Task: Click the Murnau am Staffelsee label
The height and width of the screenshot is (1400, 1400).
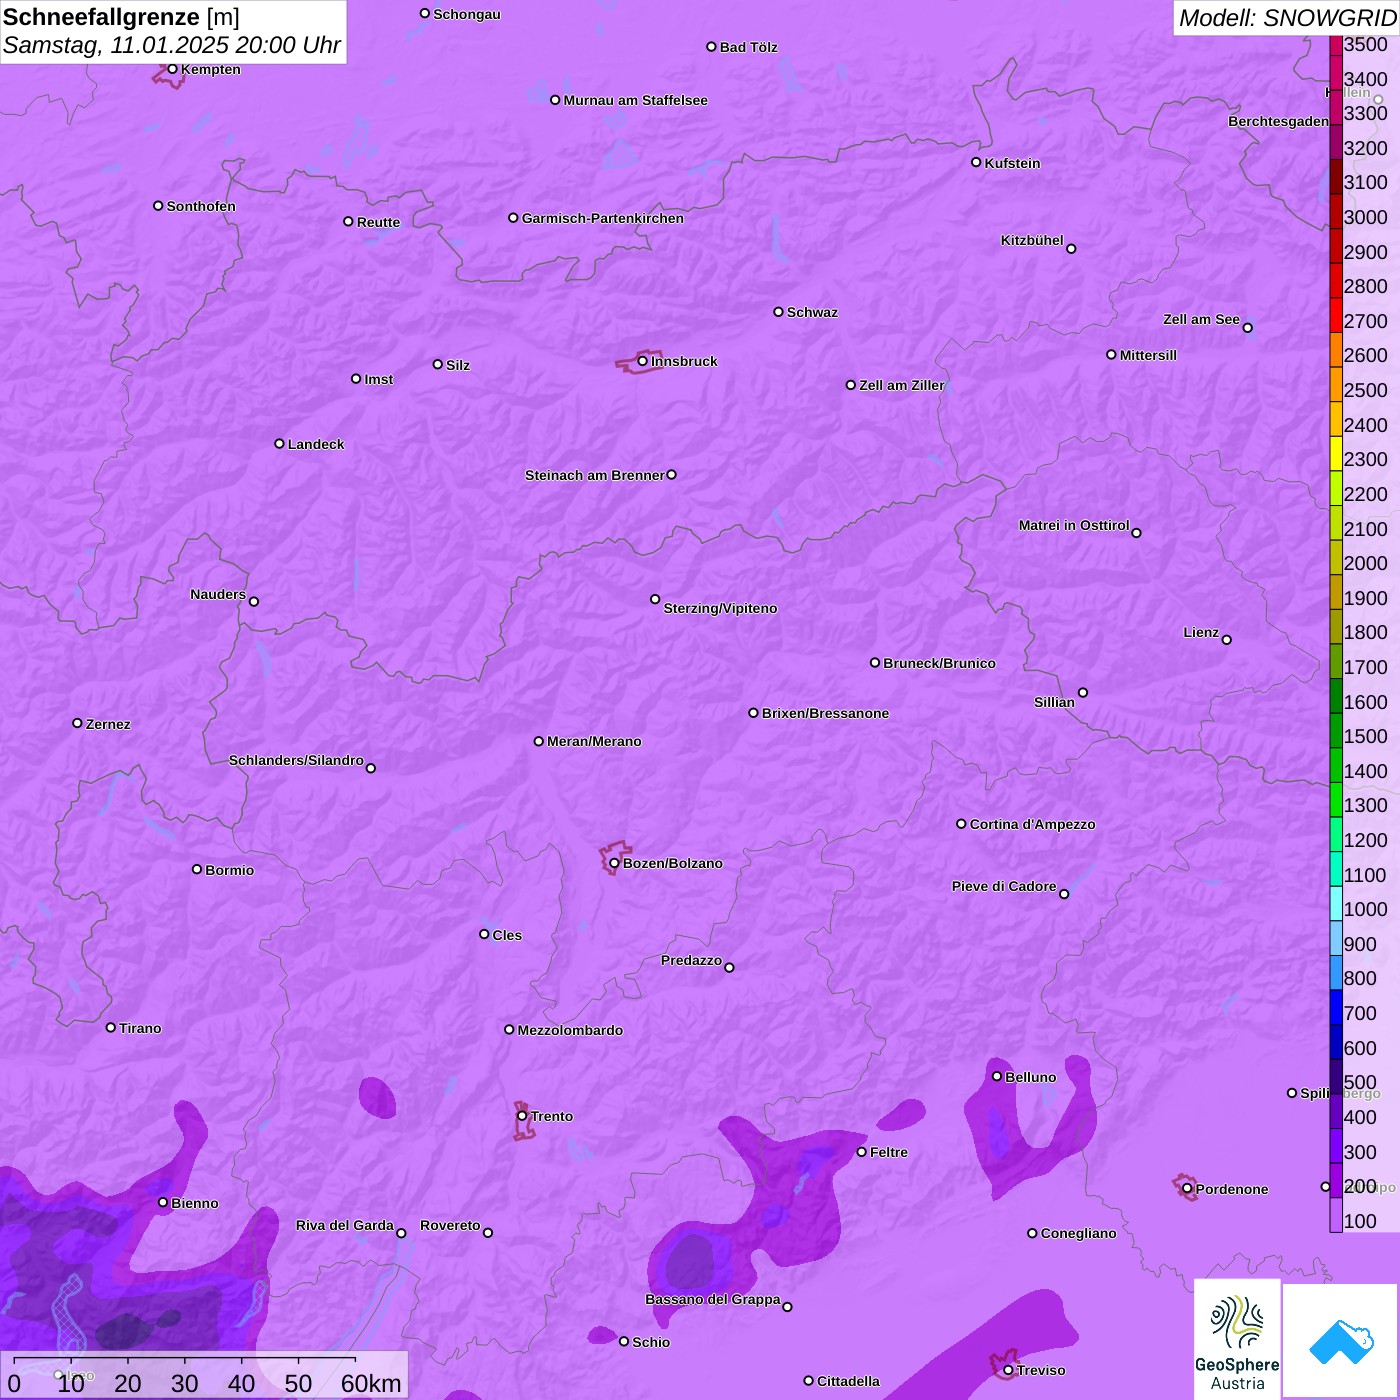Action: tap(635, 100)
